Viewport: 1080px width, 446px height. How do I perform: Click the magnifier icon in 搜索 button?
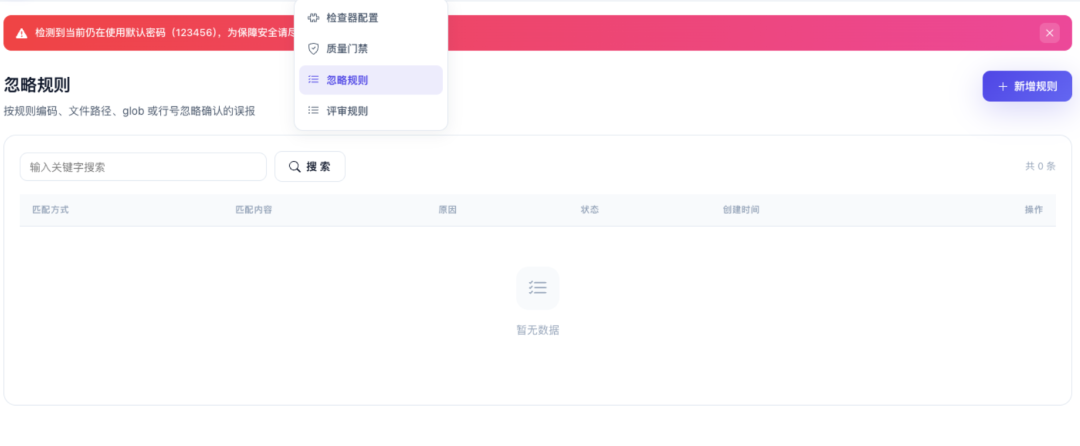[x=294, y=167]
